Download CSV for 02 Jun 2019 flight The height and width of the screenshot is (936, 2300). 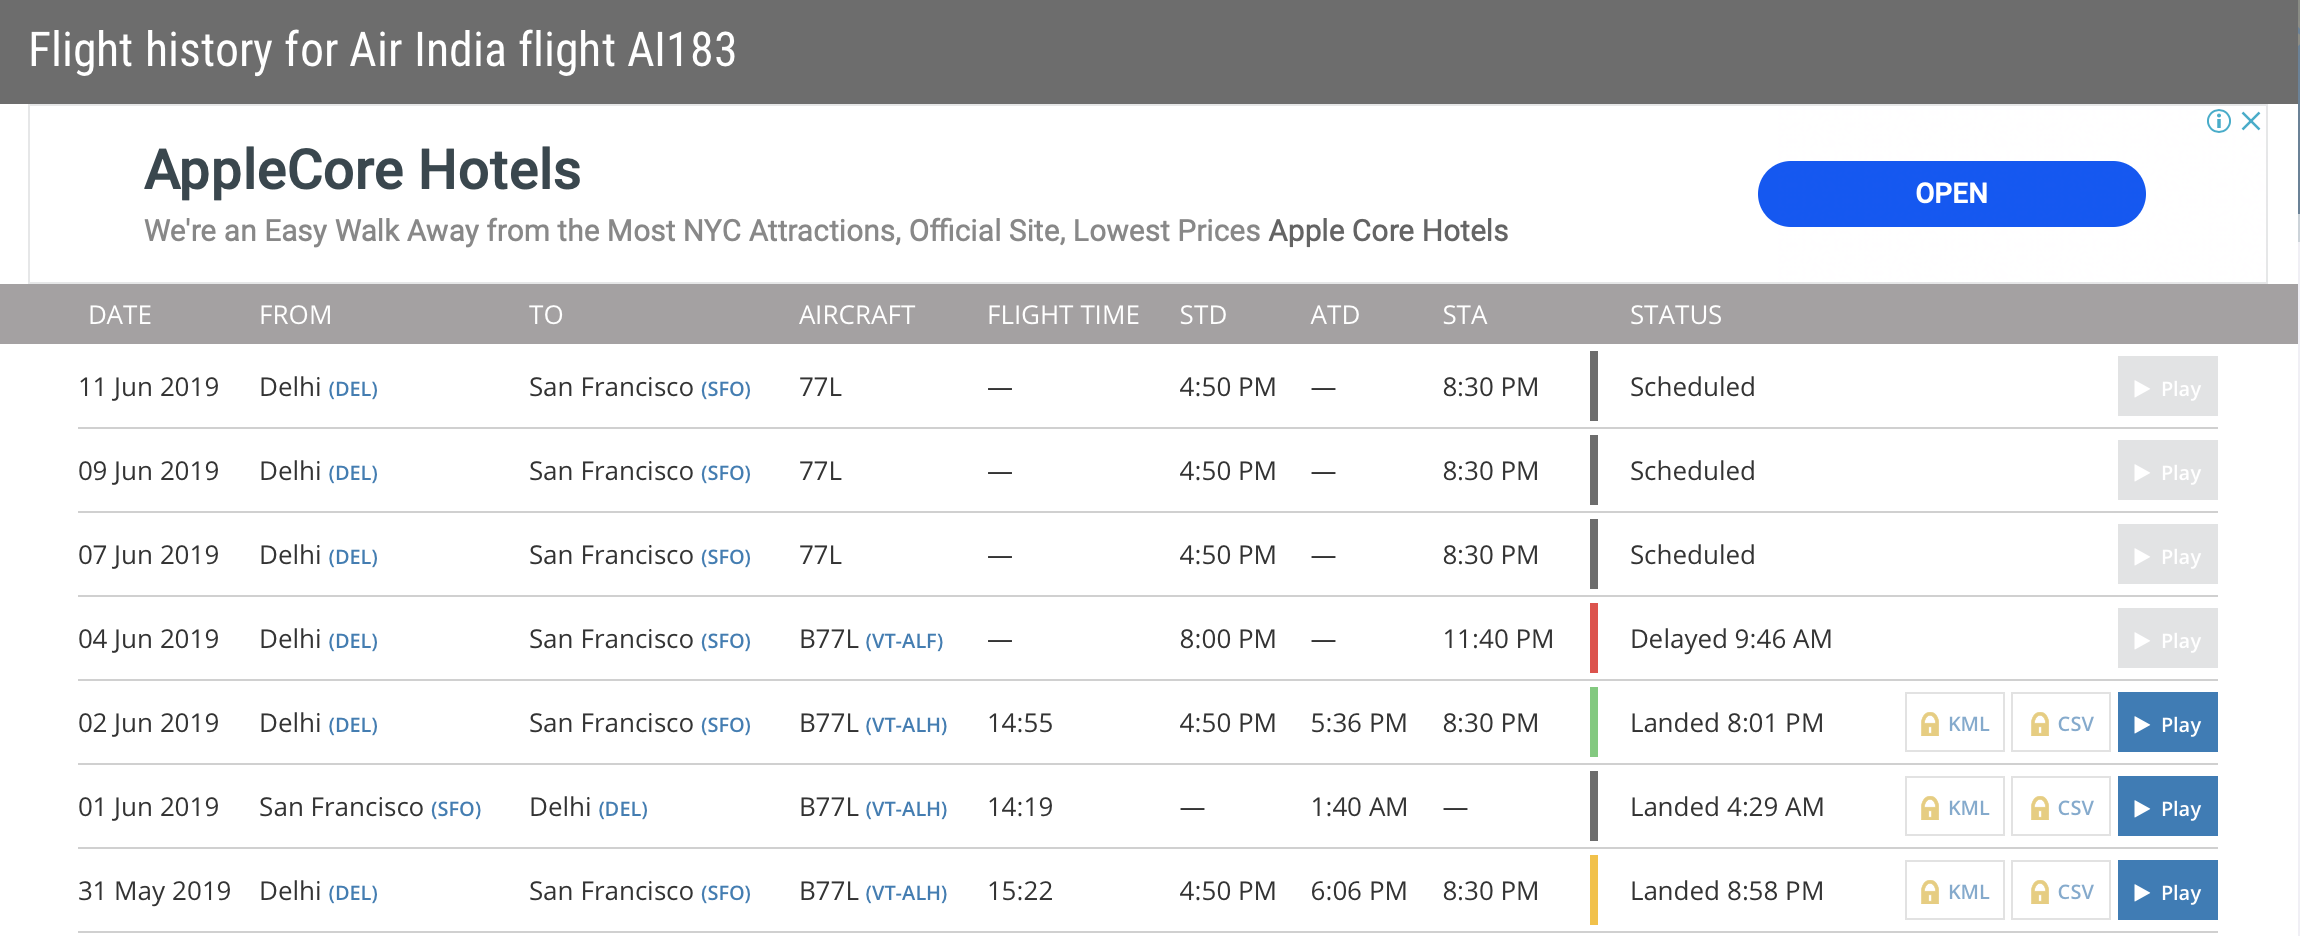(x=2060, y=723)
